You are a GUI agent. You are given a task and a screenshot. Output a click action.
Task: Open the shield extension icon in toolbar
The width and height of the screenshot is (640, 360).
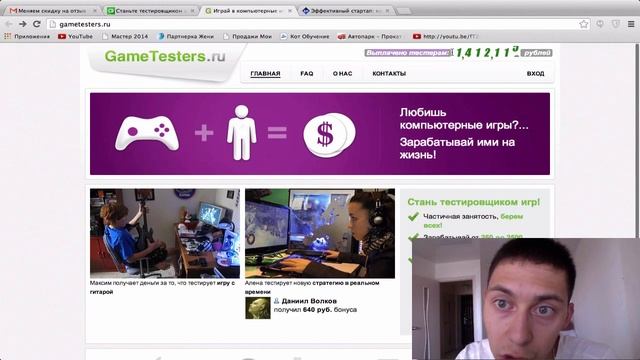click(x=616, y=24)
